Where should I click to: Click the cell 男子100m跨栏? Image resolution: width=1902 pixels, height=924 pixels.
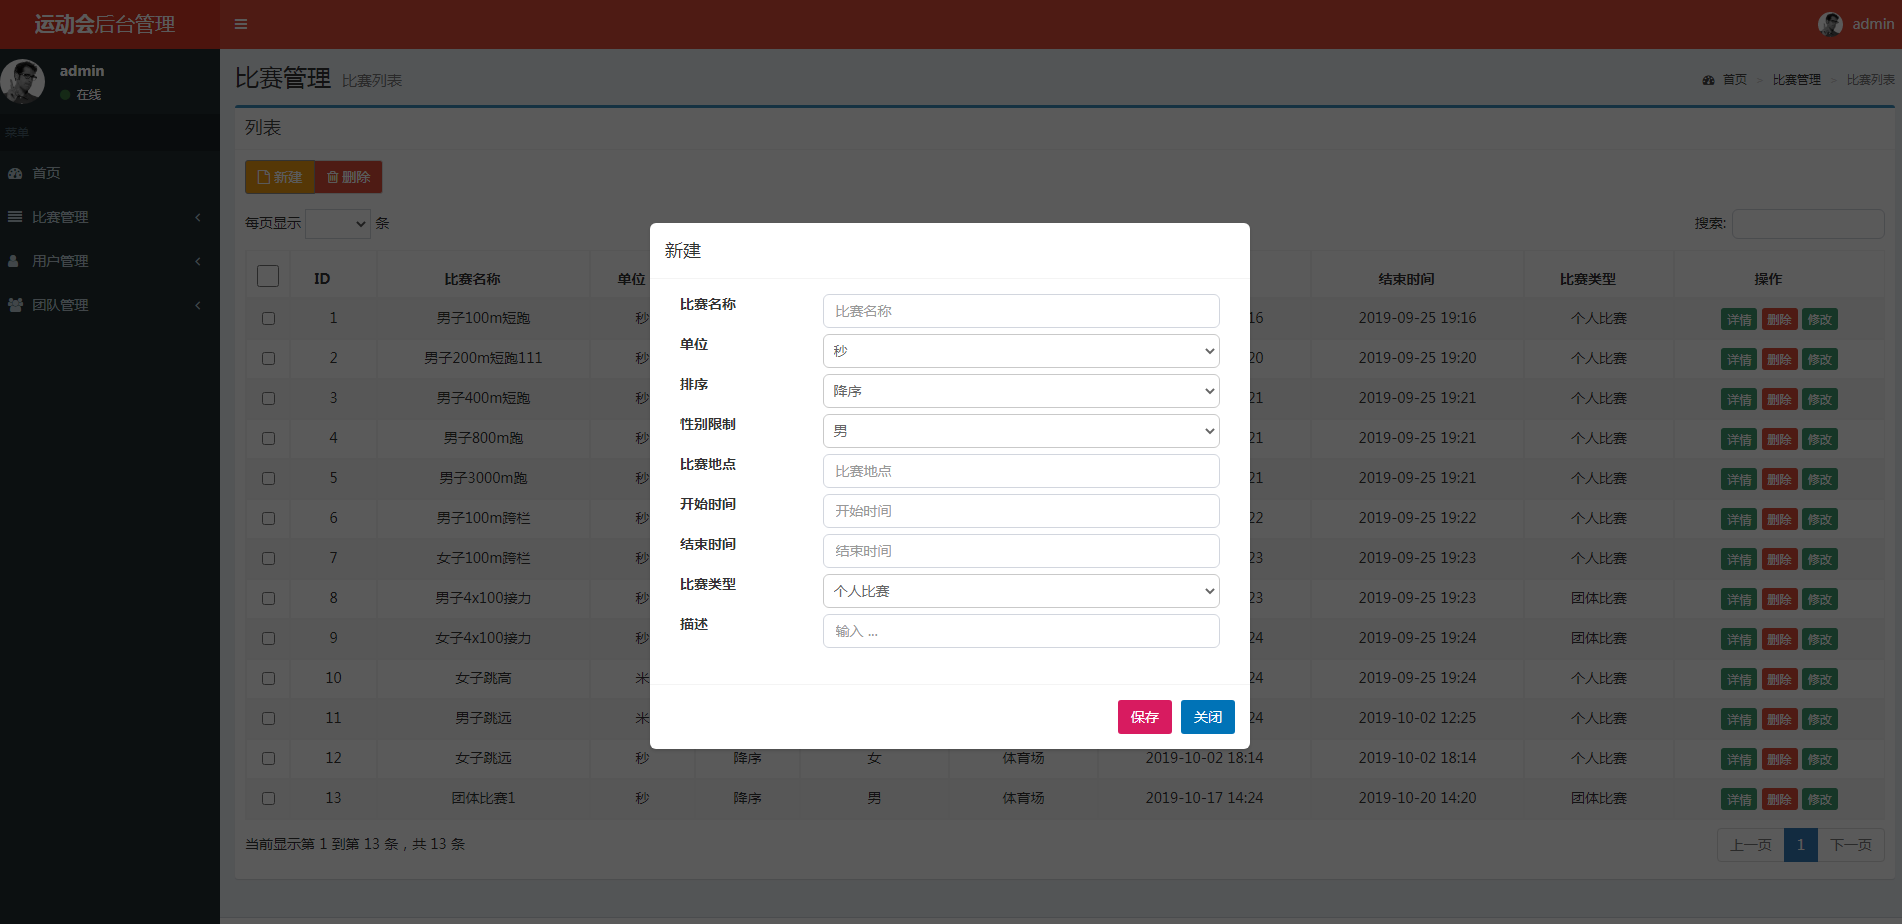[483, 518]
